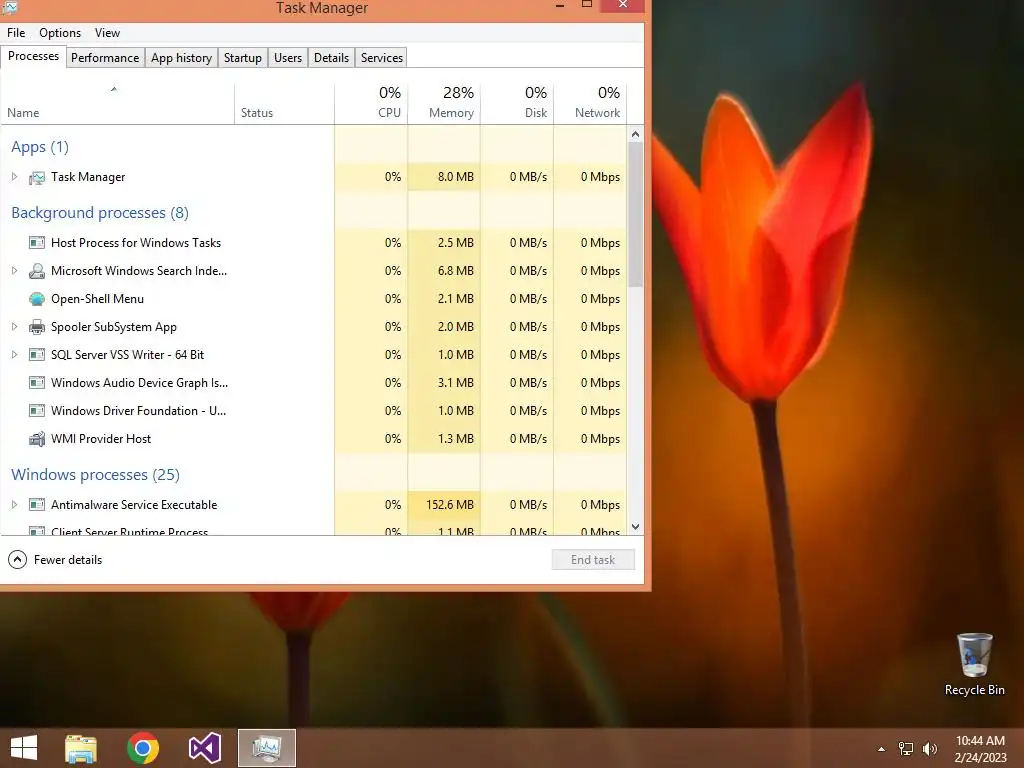Open the View menu

[107, 33]
